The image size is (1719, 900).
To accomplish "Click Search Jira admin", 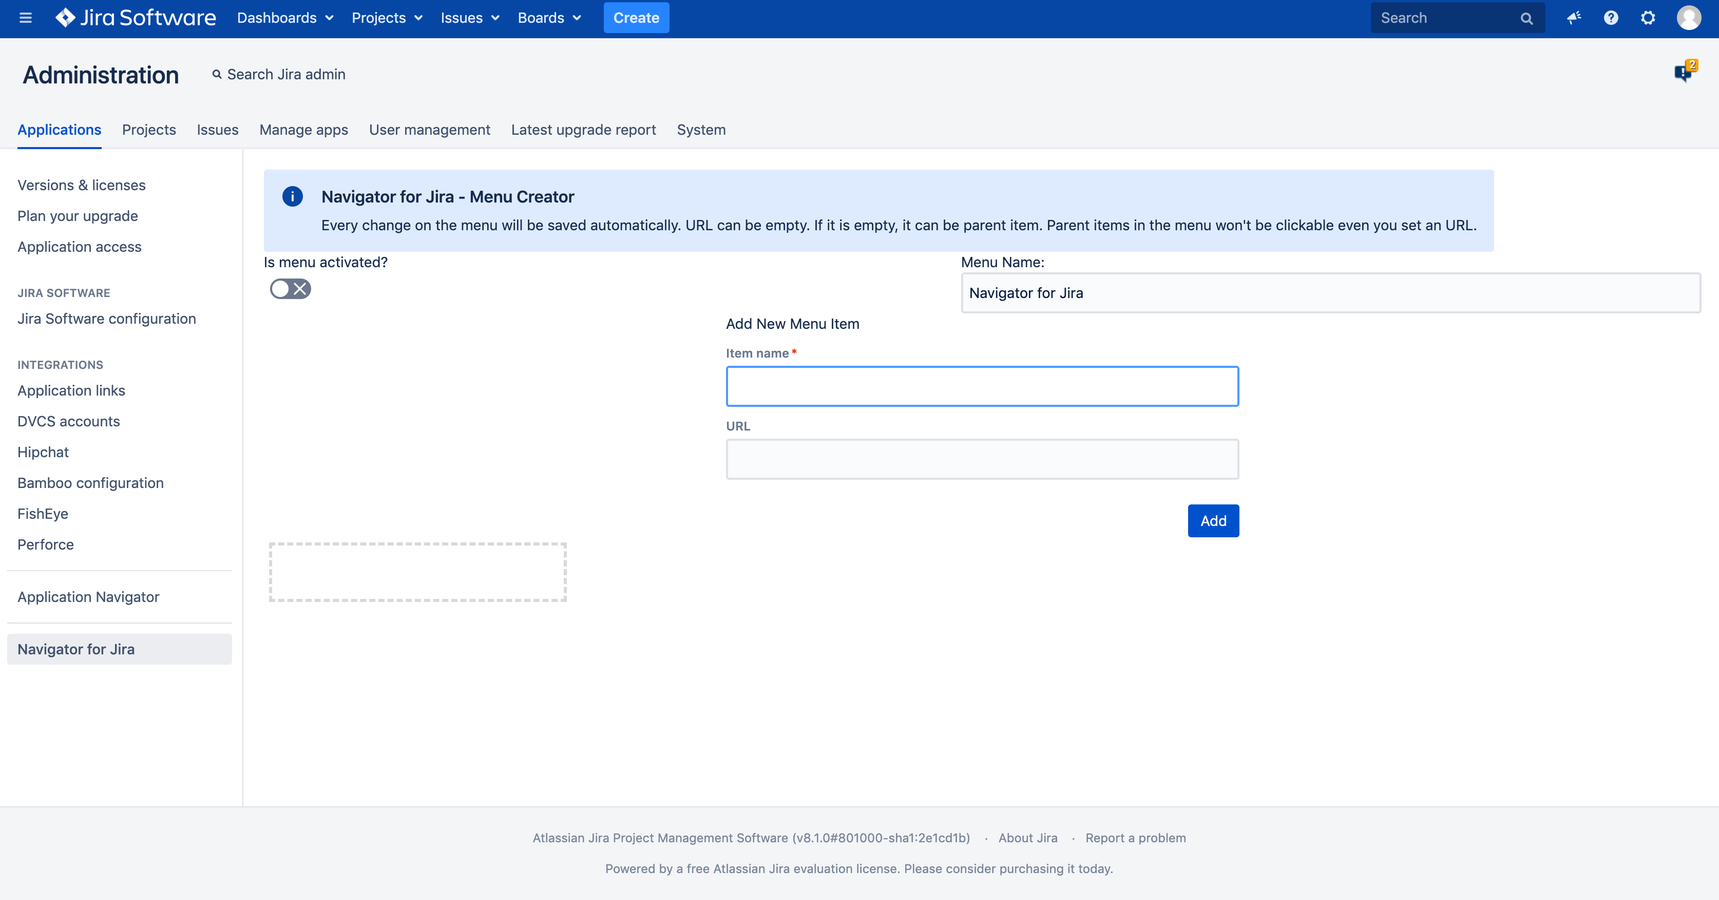I will click(279, 74).
